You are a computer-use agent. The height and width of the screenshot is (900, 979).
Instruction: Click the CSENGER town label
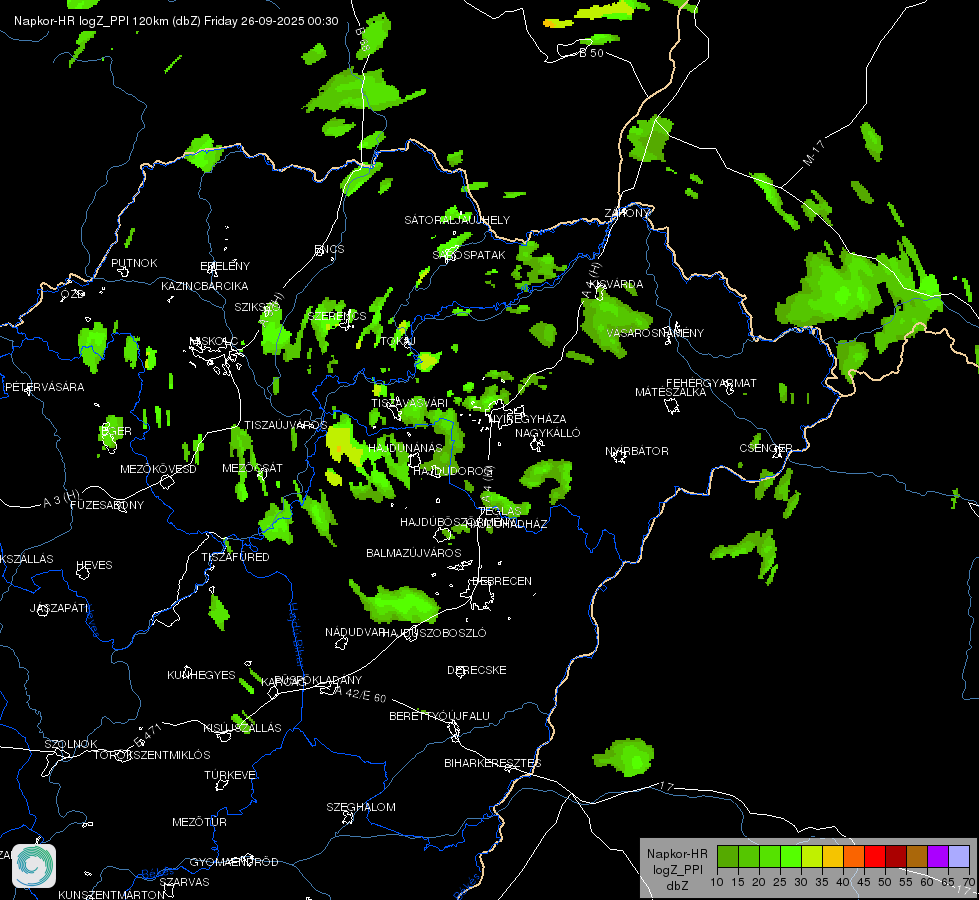click(x=765, y=448)
